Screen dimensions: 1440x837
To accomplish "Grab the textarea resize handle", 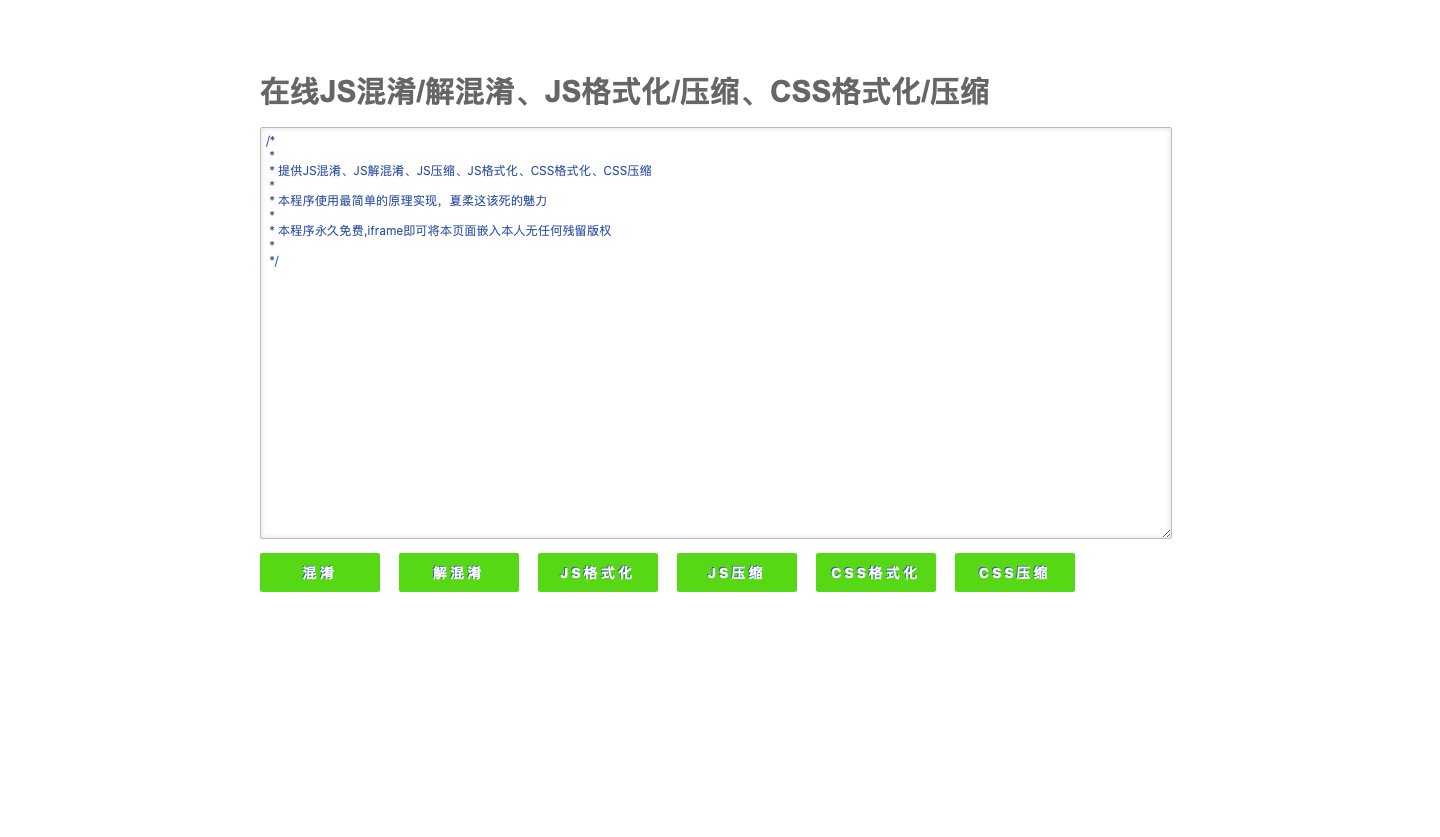I will pyautogui.click(x=1166, y=533).
